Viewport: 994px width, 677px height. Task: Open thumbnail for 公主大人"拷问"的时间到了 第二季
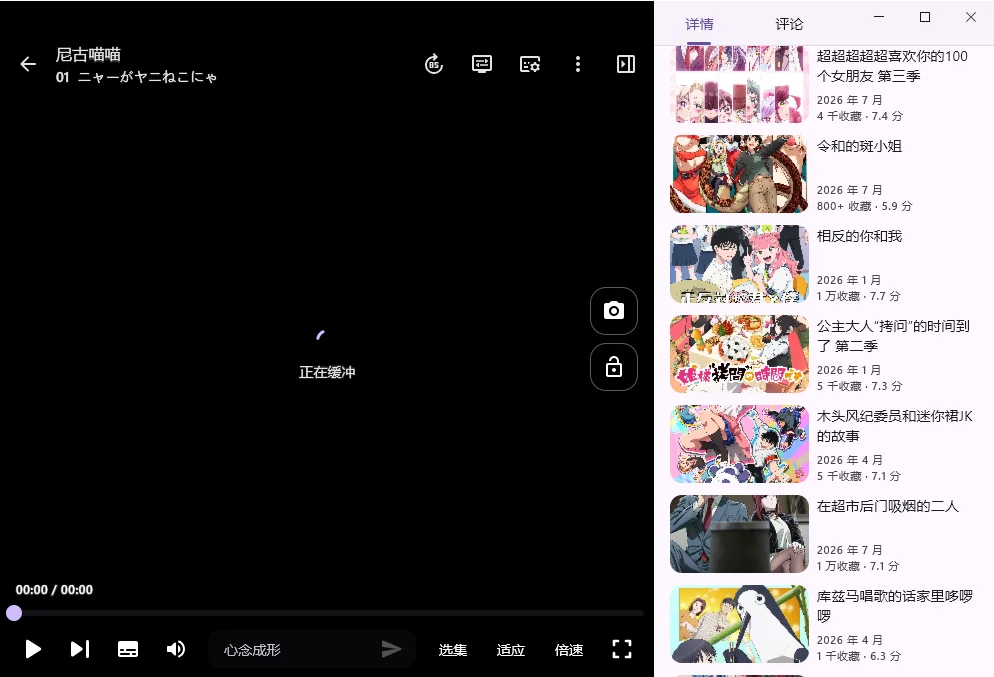point(739,354)
